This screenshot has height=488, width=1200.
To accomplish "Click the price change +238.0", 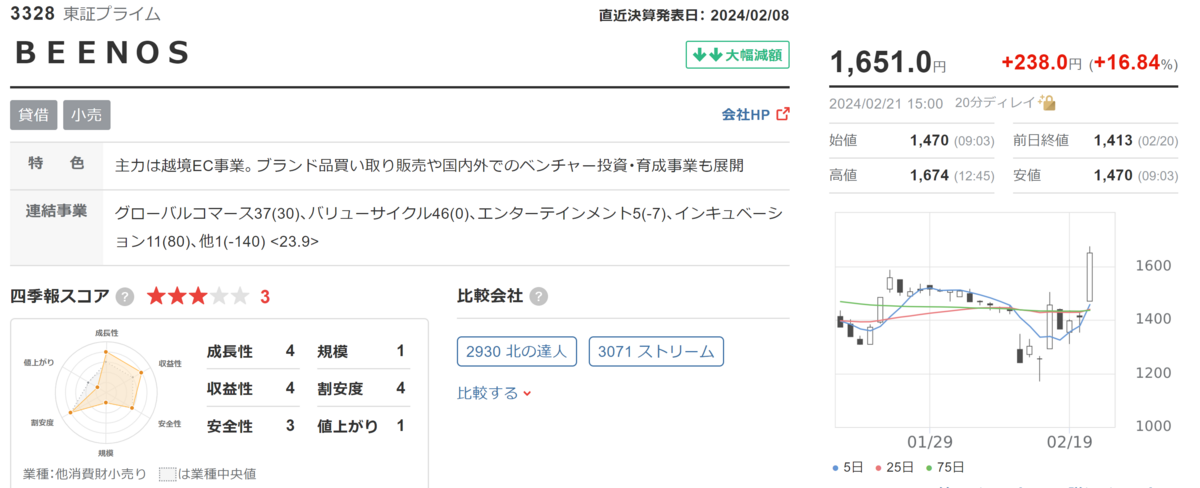I will click(x=1034, y=62).
